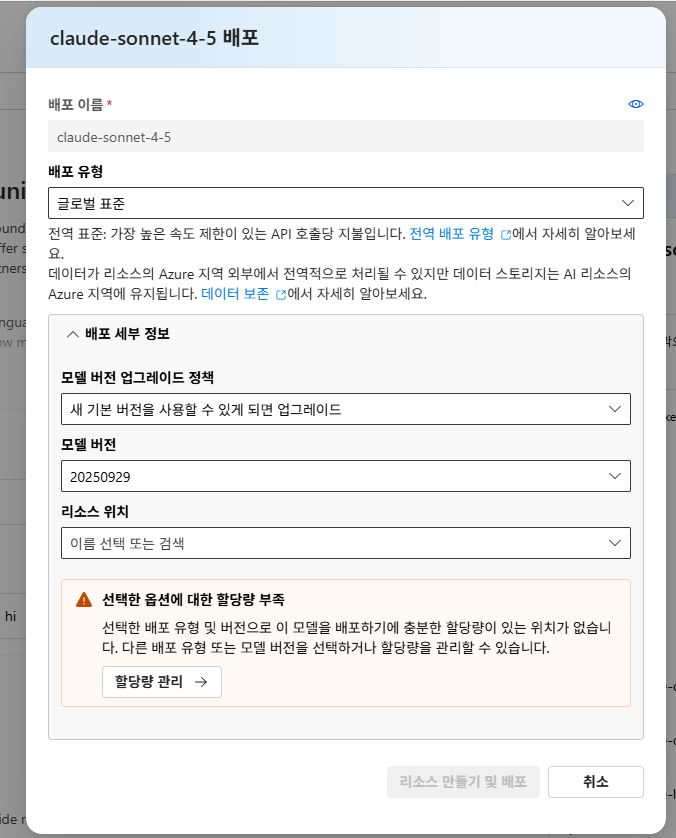Click the chevron arrow of 리소스 위치 dropdown
Viewport: 676px width, 838px height.
[x=615, y=543]
